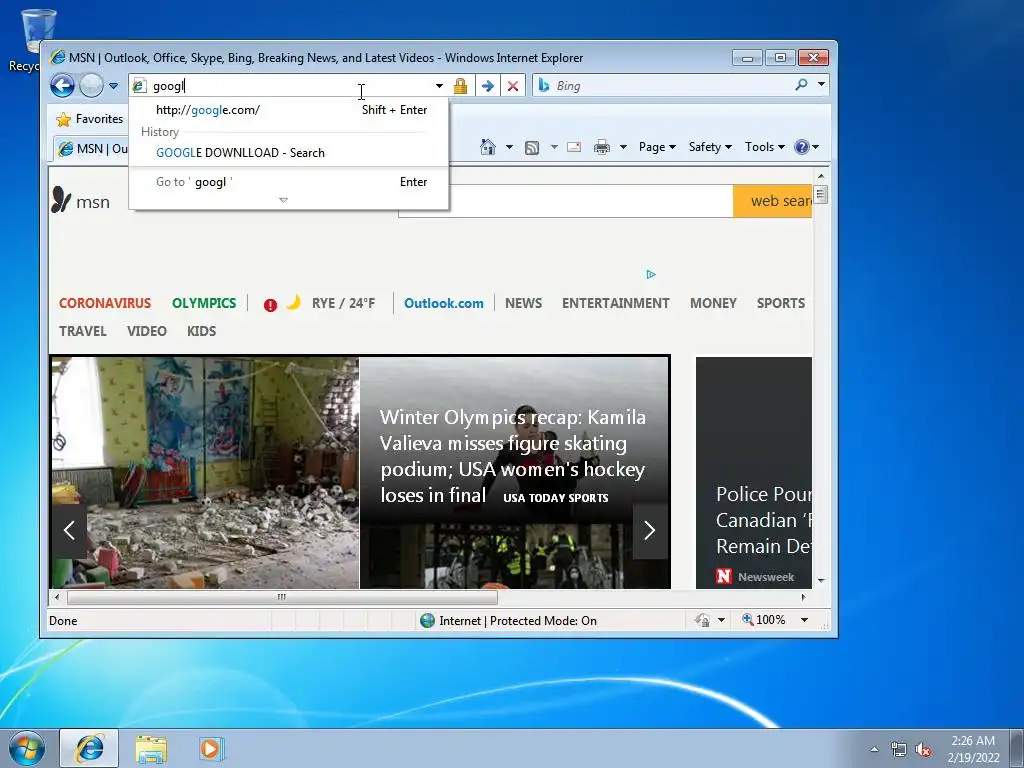Show hidden tray icons arrow

(874, 749)
